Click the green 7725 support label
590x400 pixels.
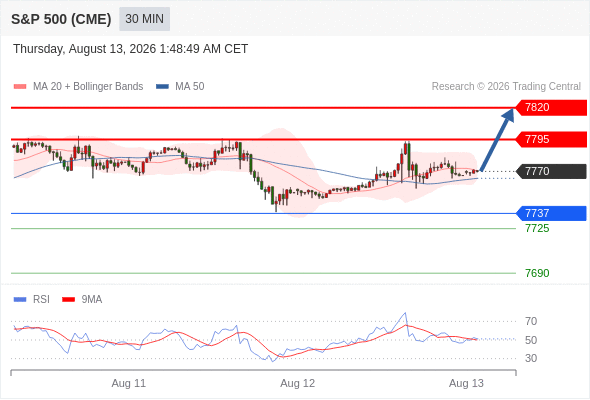click(x=537, y=228)
